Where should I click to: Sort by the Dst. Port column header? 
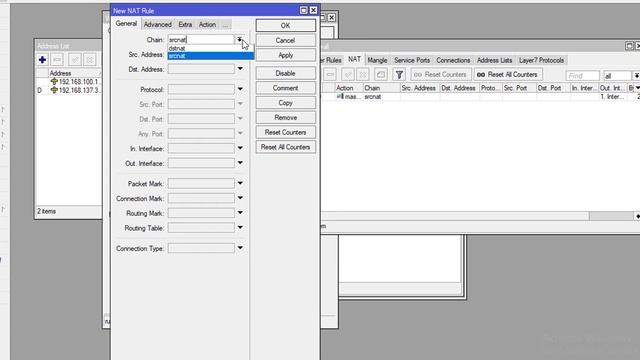click(552, 88)
